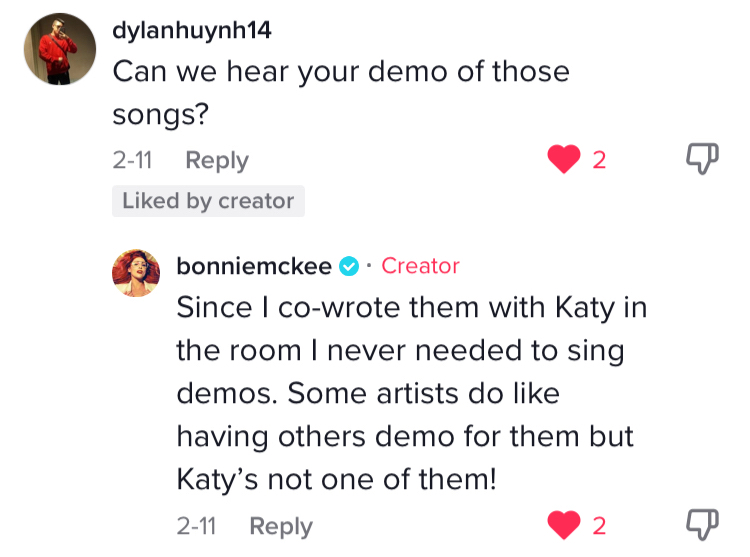Image resolution: width=750 pixels, height=557 pixels.
Task: Dislike dylanhuynh14's comment with the thumbs-down
Action: (x=702, y=159)
